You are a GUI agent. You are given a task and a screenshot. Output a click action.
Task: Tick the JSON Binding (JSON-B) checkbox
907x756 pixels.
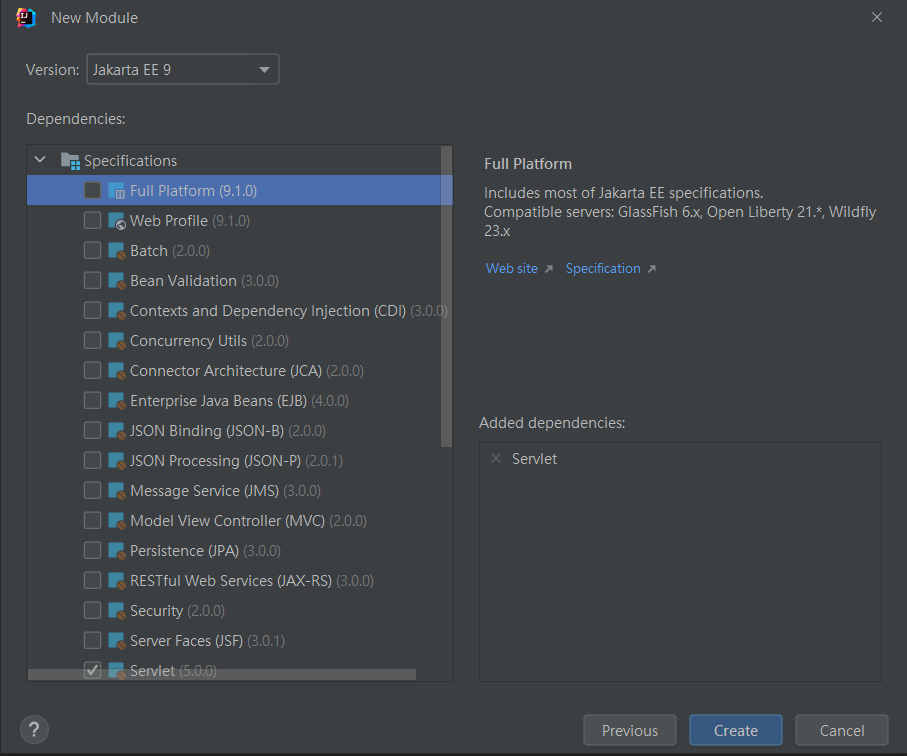coord(93,431)
